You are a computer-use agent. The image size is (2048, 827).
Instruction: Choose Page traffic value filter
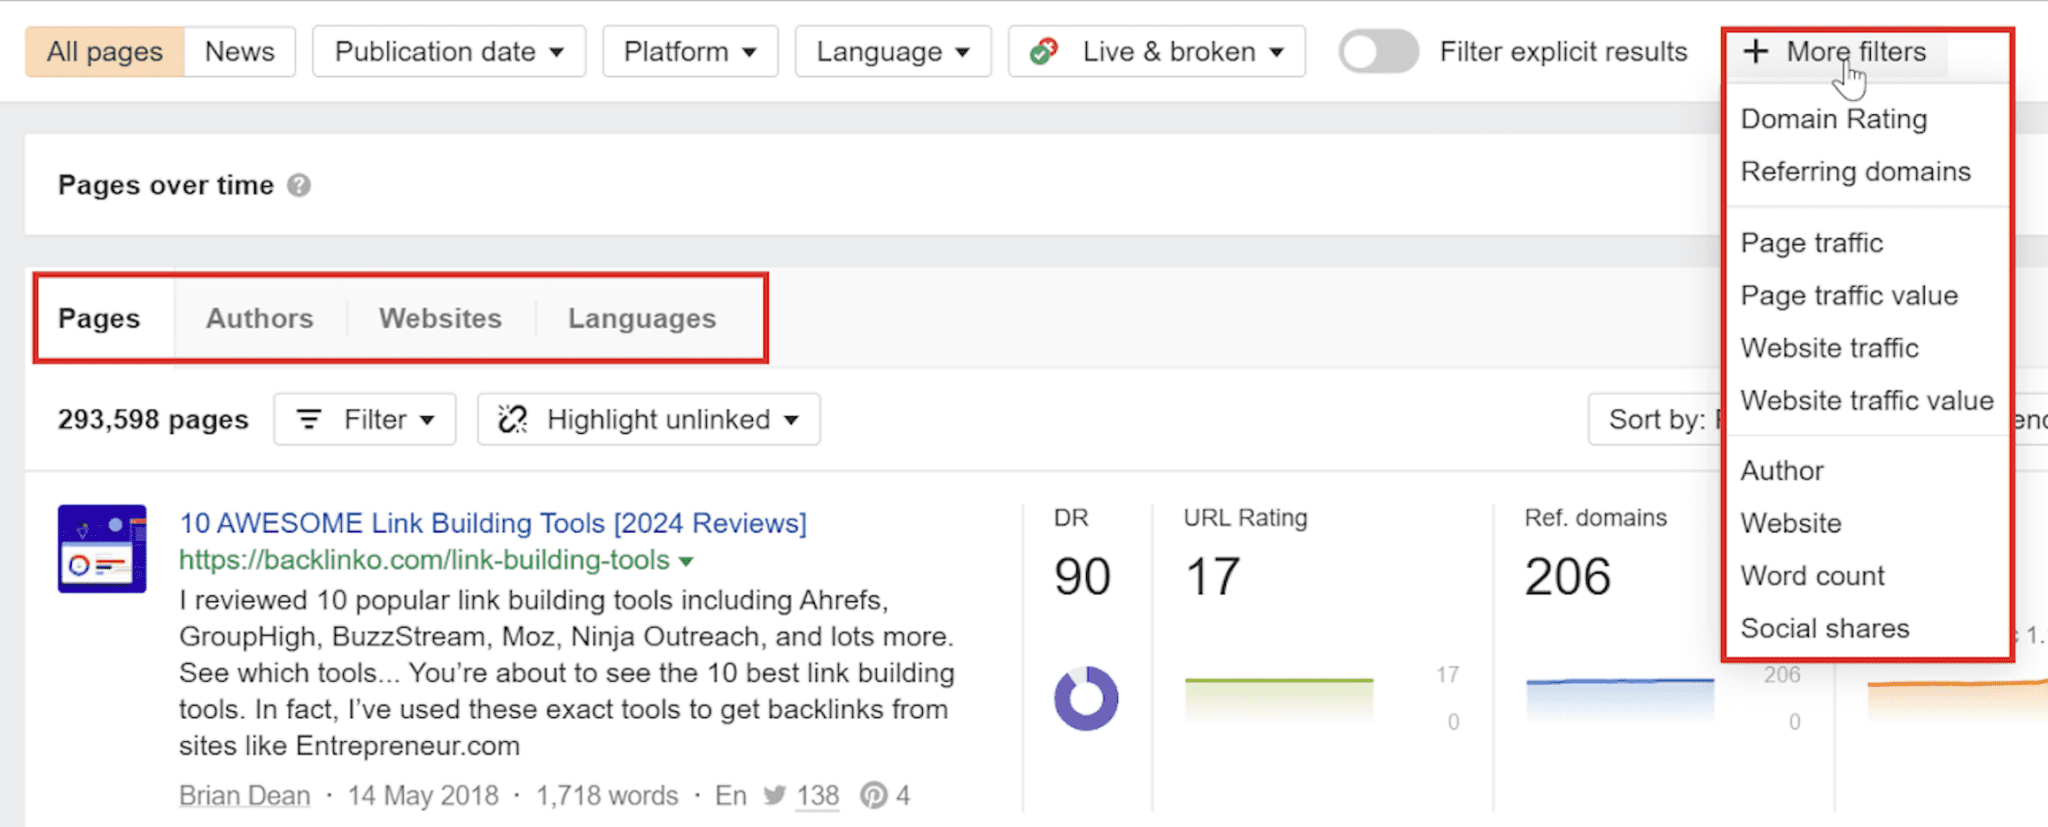click(1849, 296)
